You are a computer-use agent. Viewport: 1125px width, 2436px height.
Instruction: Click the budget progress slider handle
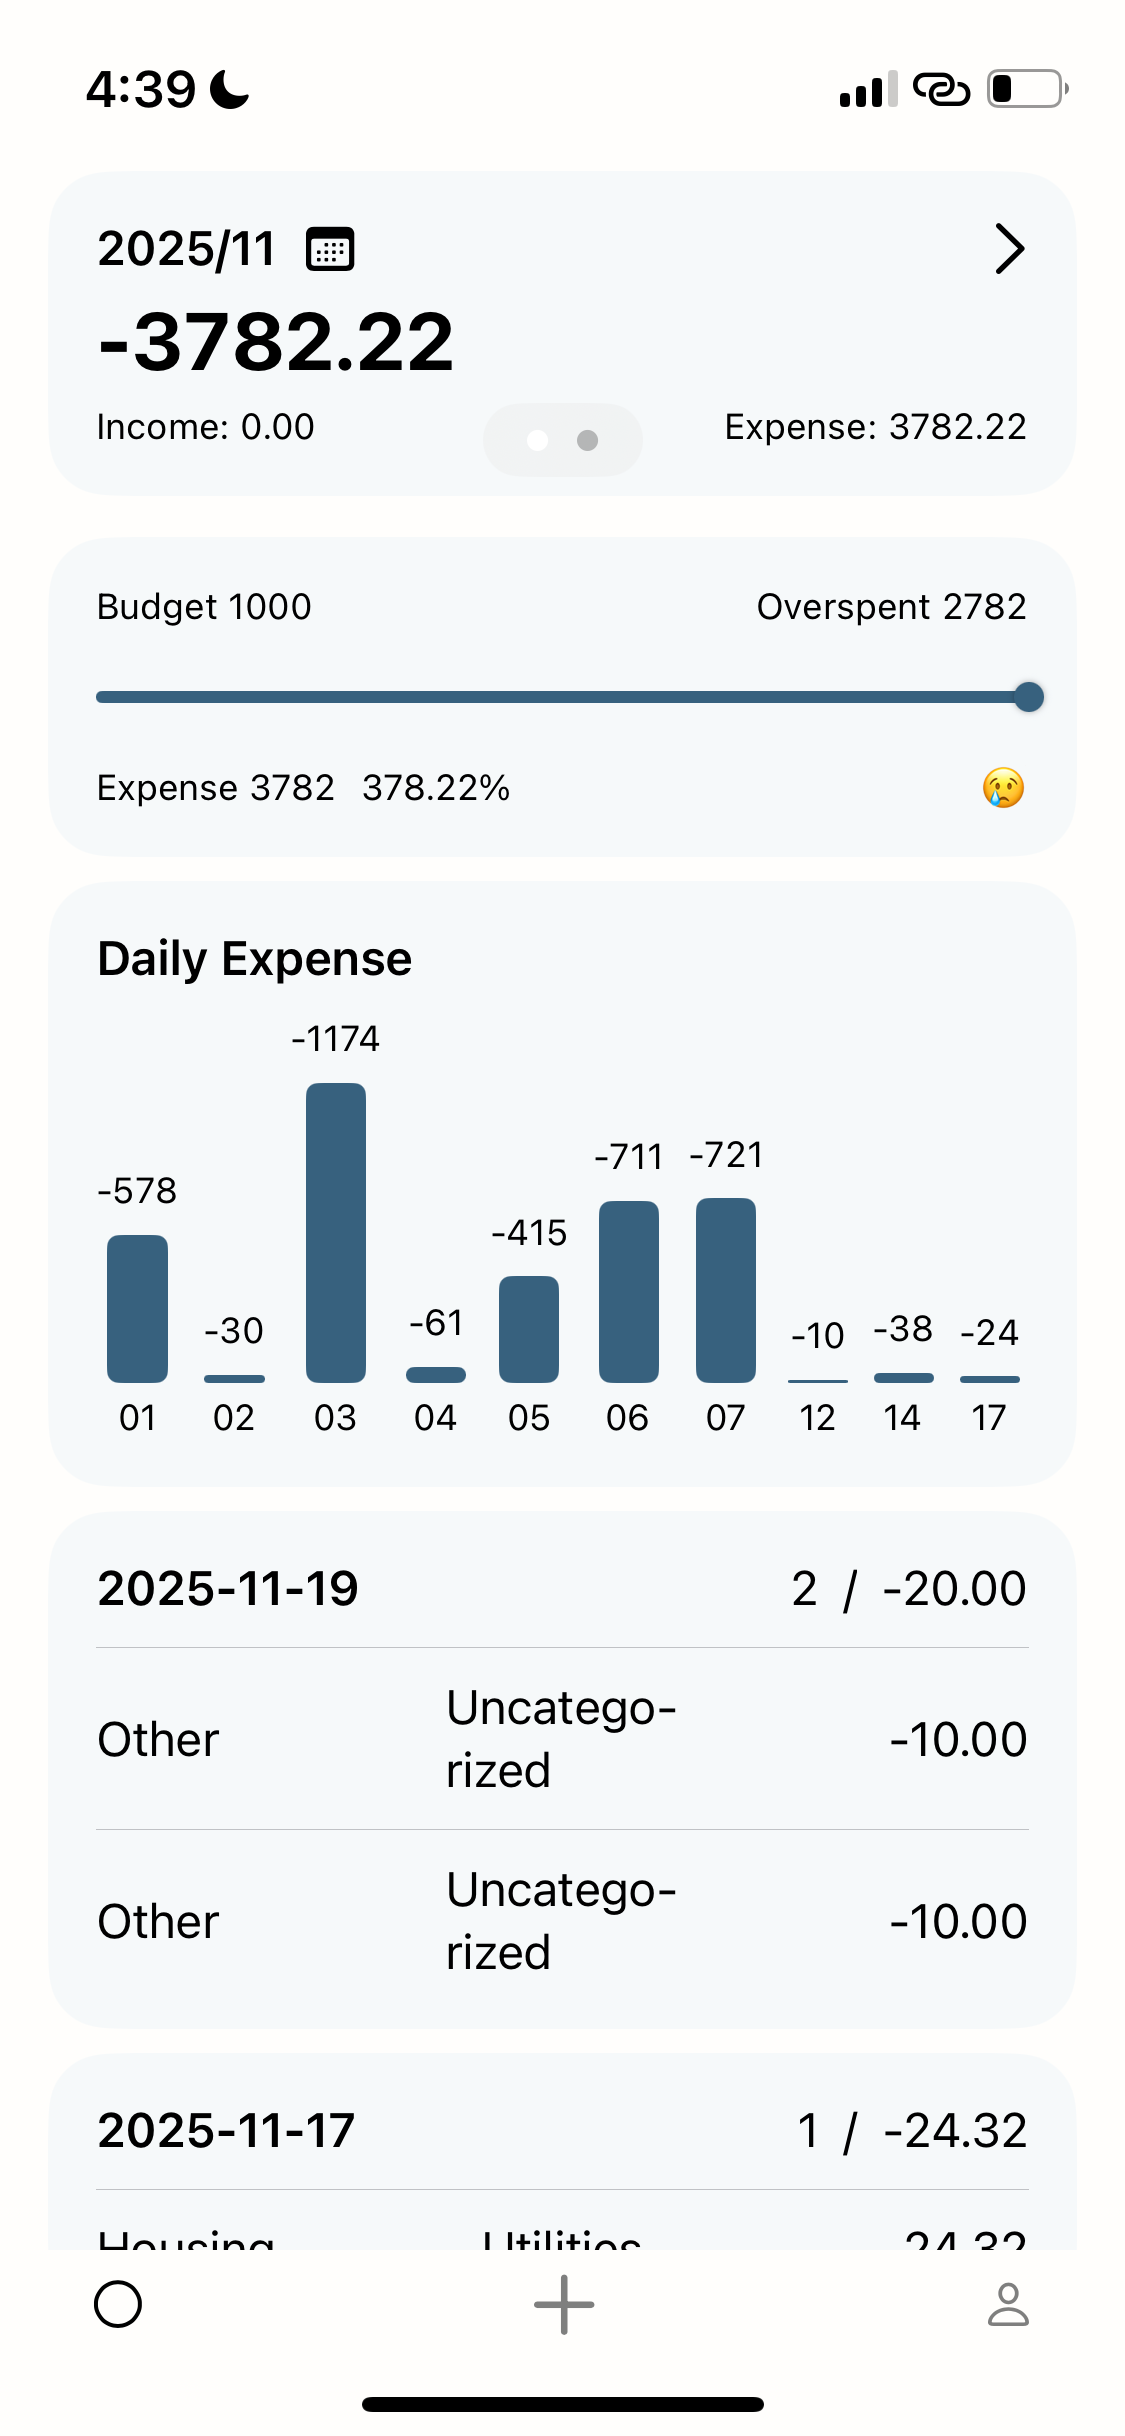click(1029, 697)
